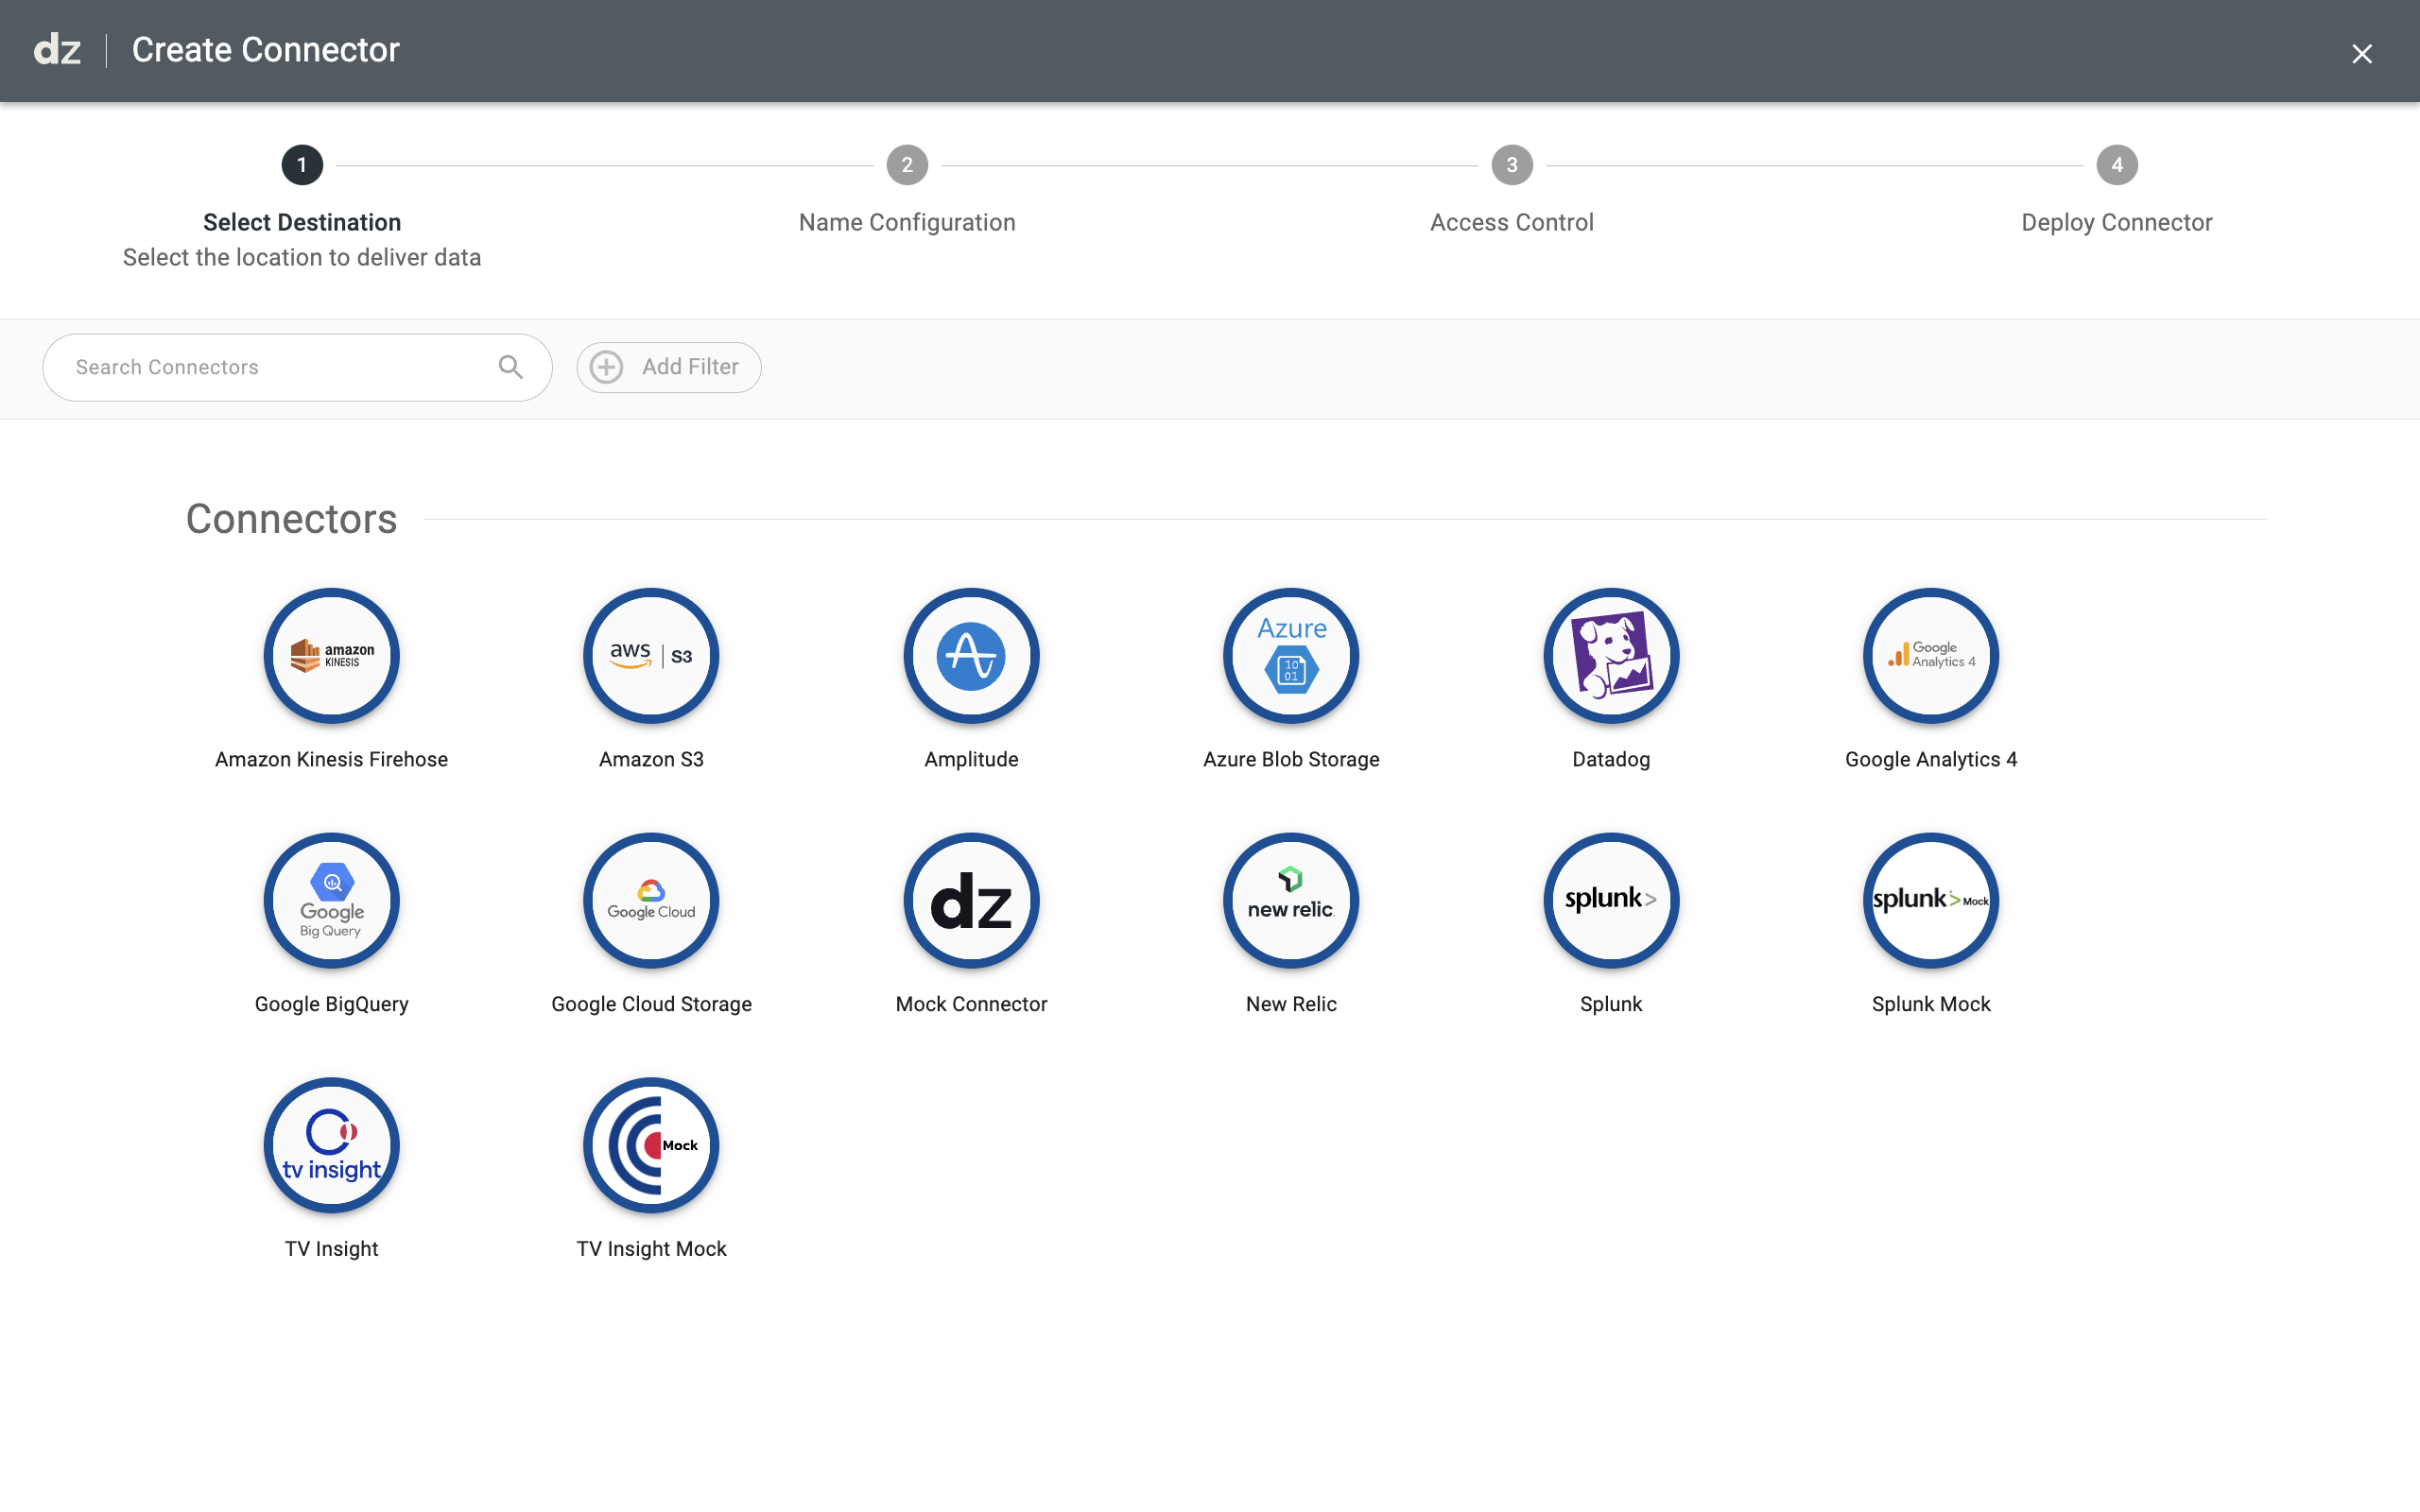
Task: Click the TV Insight Mock label text
Action: [x=651, y=1249]
